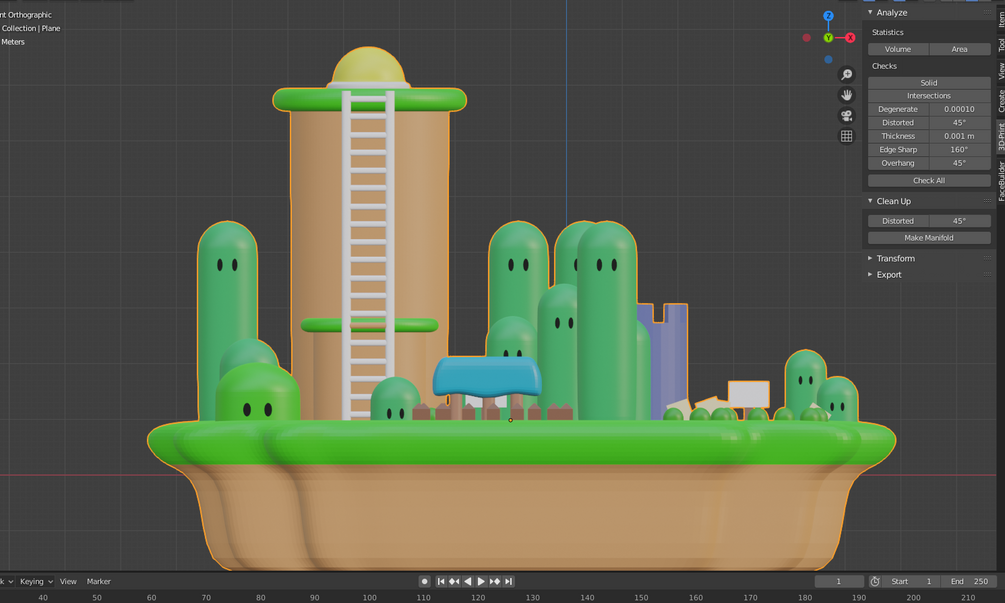
Task: Play animation in reverse
Action: point(467,581)
